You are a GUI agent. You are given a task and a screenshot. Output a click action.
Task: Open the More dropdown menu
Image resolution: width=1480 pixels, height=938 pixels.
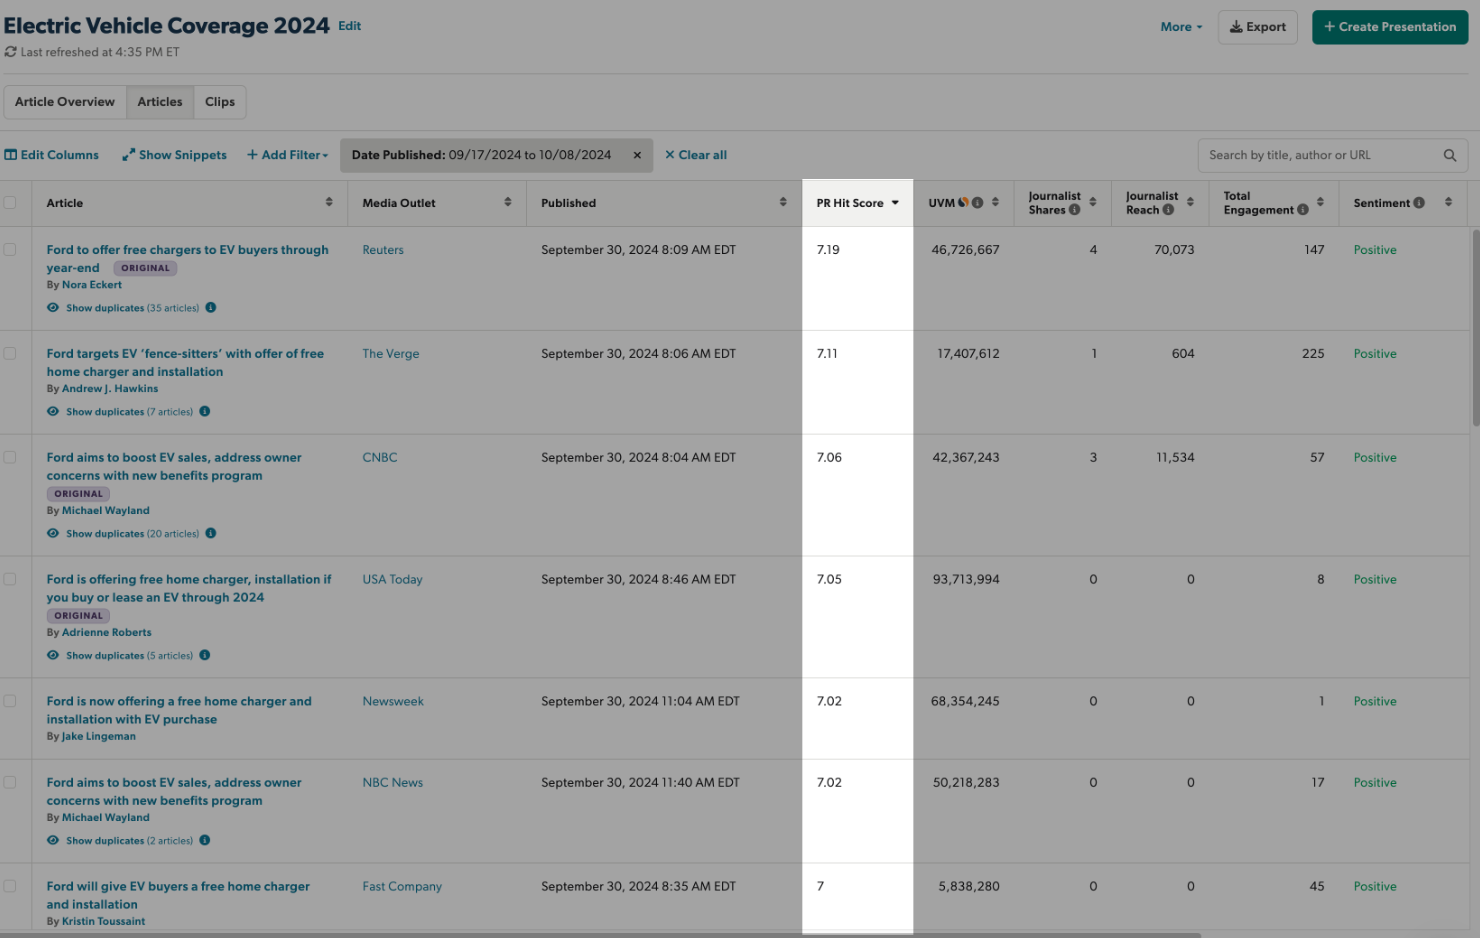[1178, 27]
